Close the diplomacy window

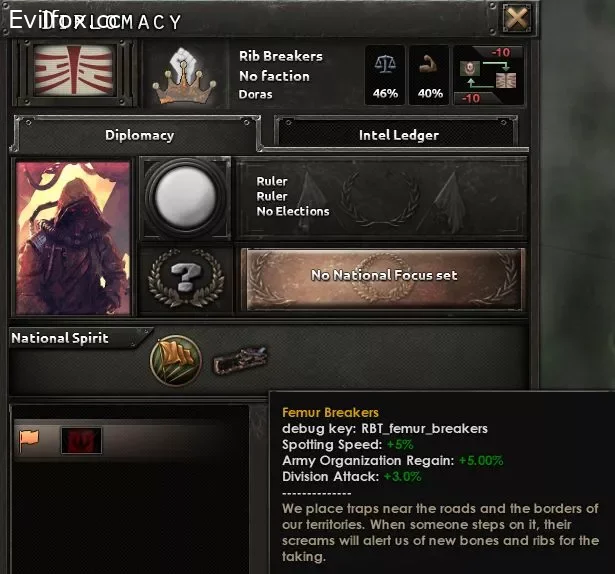pos(517,18)
